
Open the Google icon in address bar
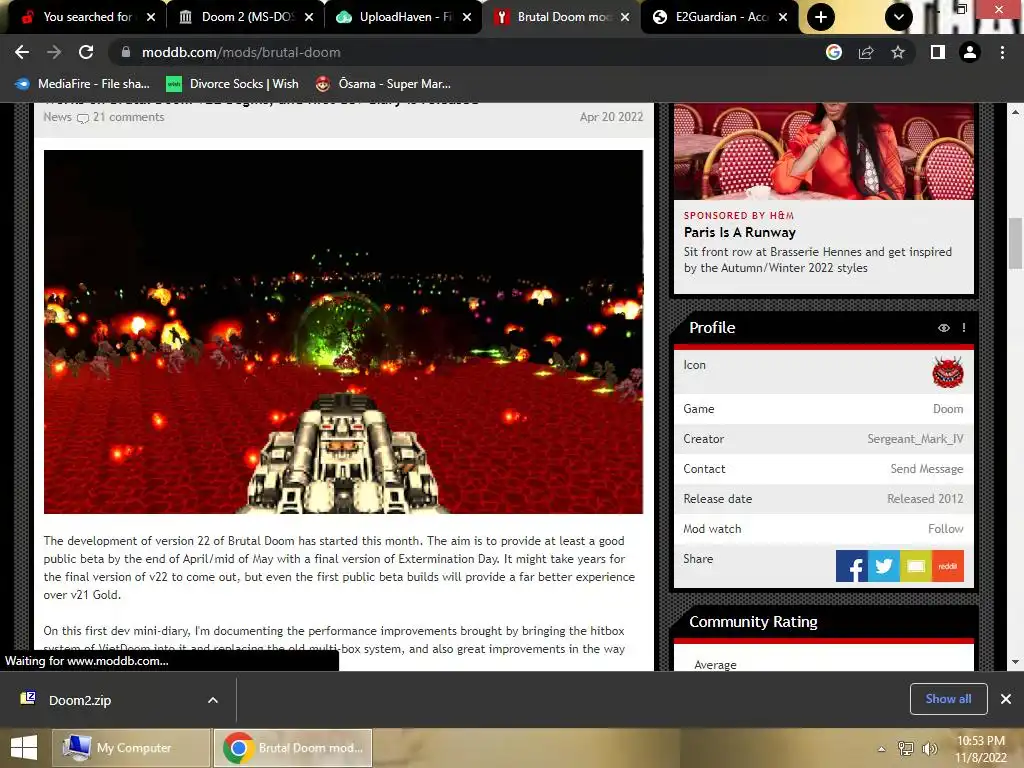coord(833,52)
